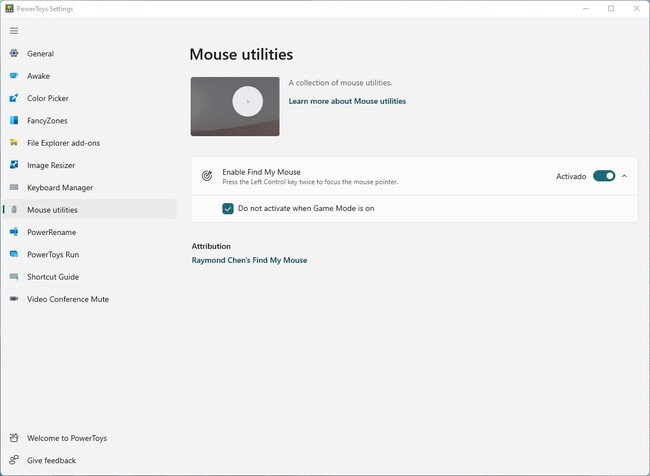Click 'Press the Left Control key twice' description
650x476 pixels.
(310, 182)
